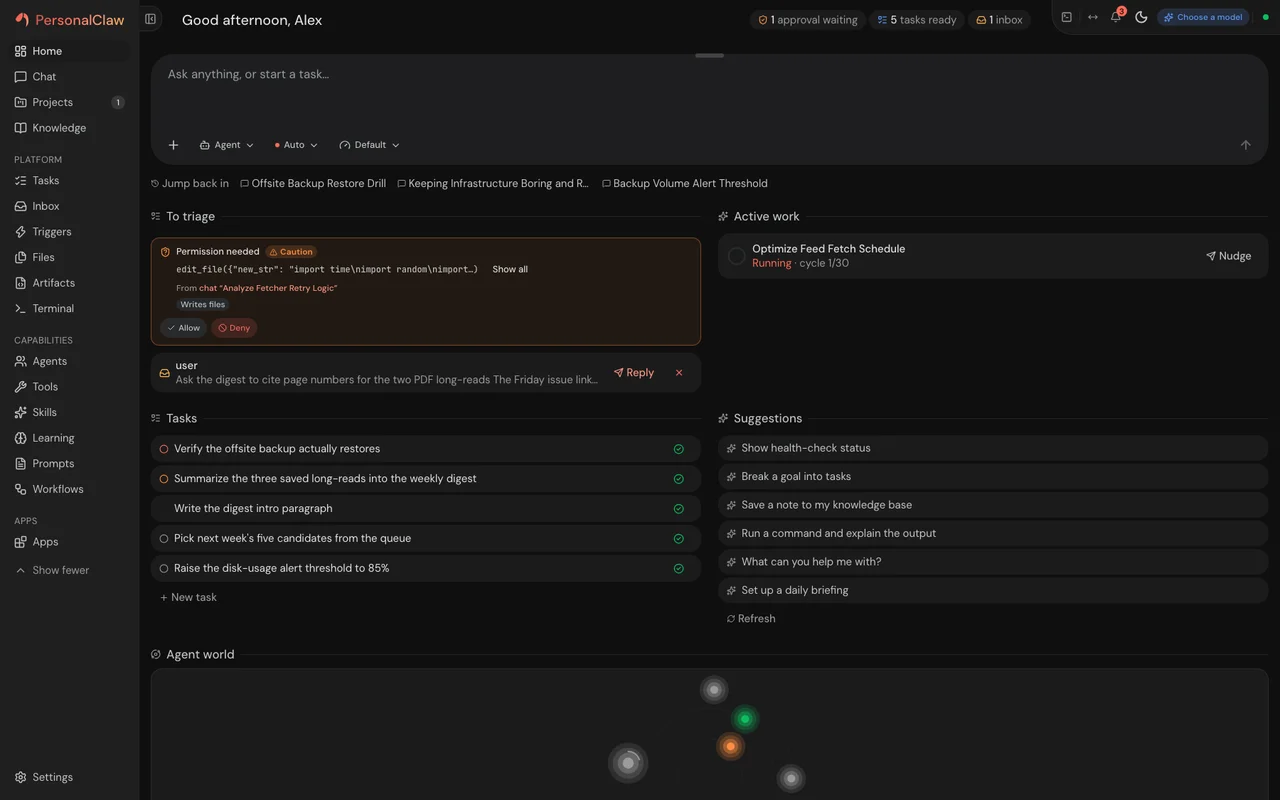Collapse the sidebar with the panel toggle icon
Screen dimensions: 1280x800
(x=150, y=19)
